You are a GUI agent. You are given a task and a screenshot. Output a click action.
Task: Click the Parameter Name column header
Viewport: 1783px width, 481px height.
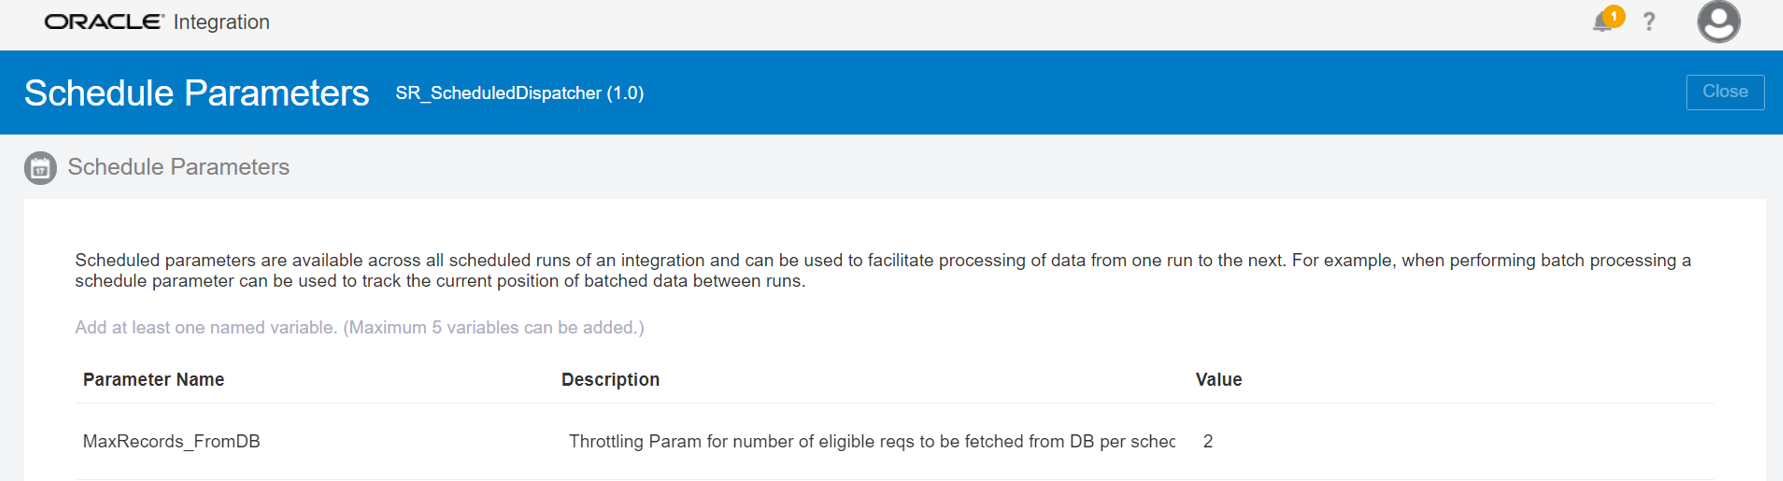pyautogui.click(x=153, y=380)
